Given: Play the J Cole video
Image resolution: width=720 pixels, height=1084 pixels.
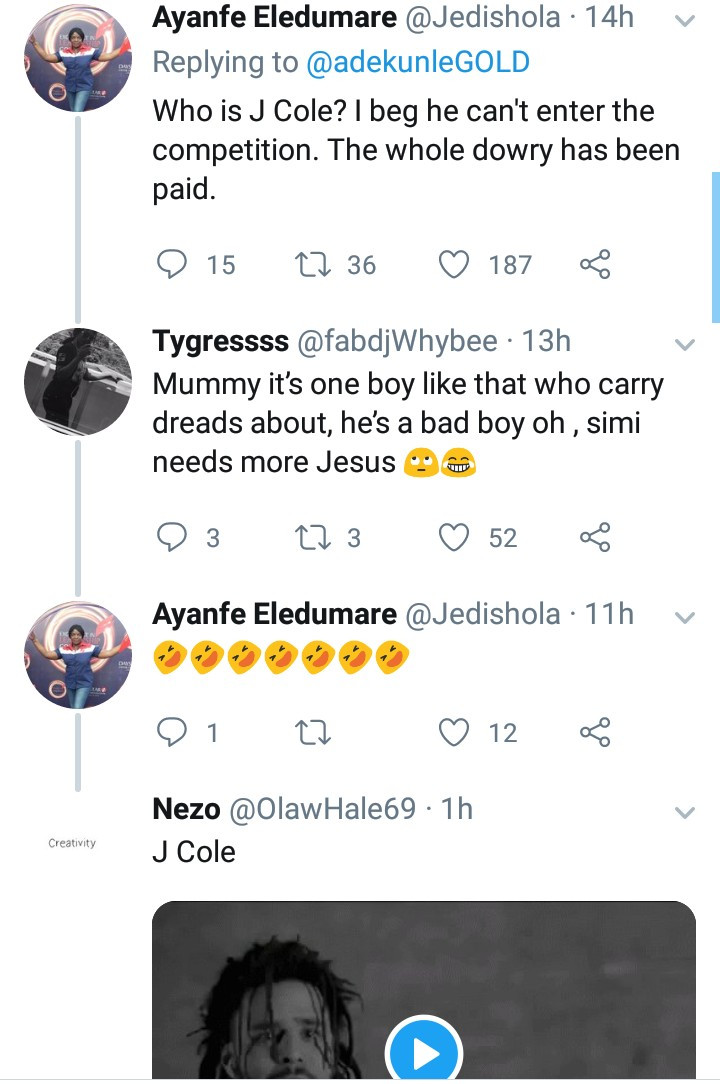Looking at the screenshot, I should click(423, 1050).
